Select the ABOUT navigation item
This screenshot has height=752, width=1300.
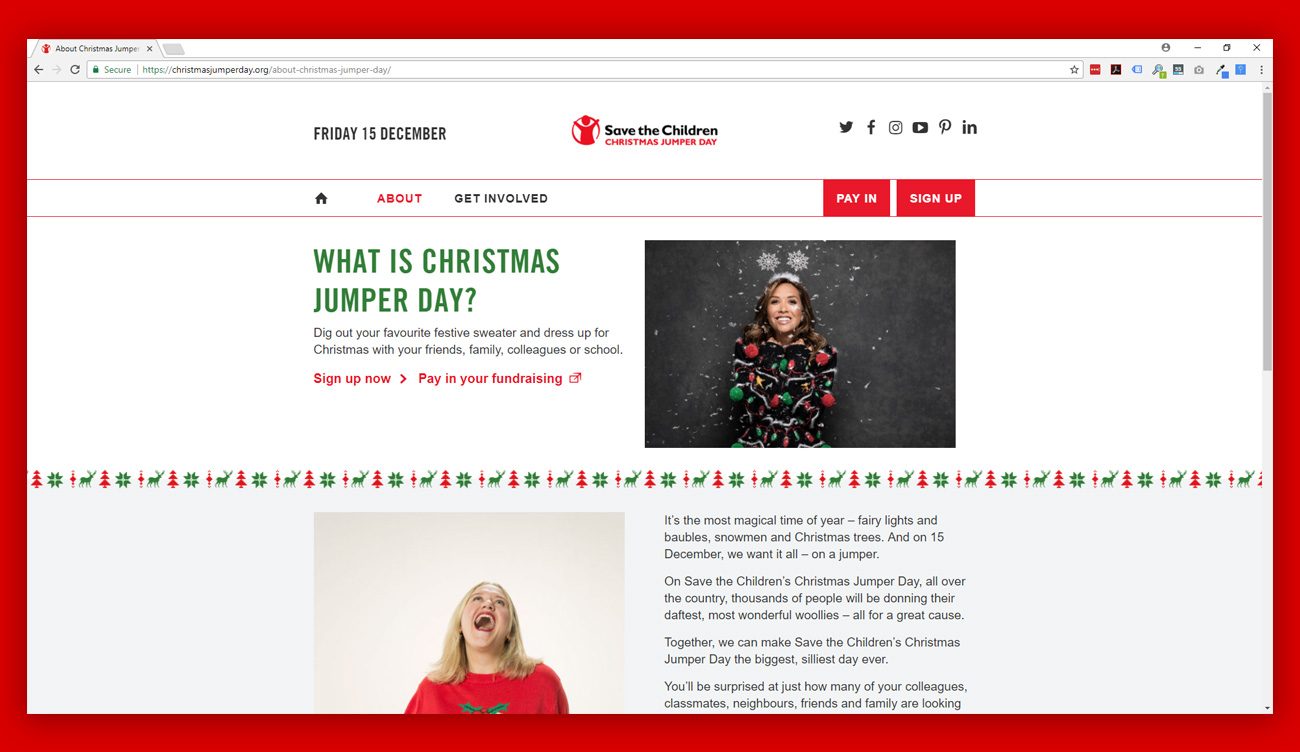point(399,198)
